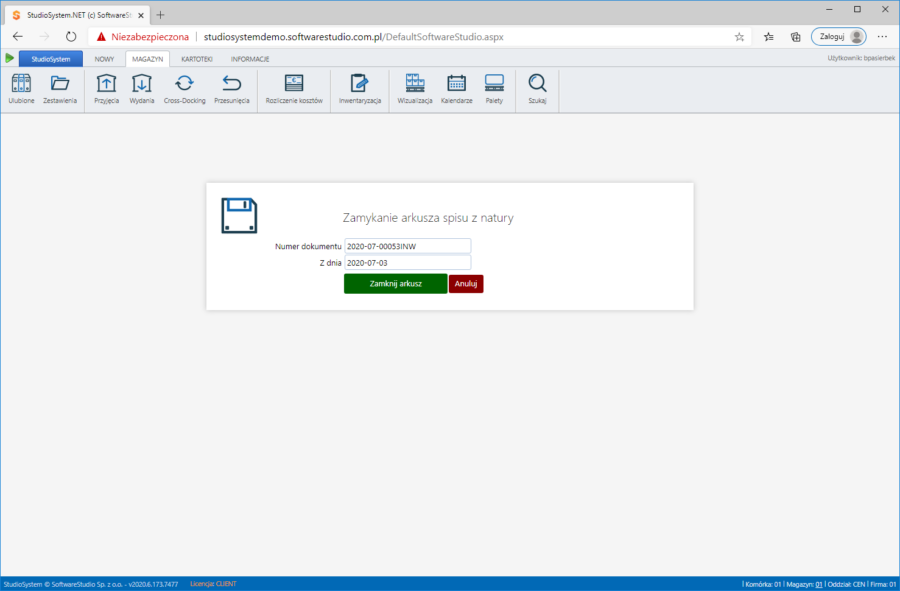This screenshot has width=900, height=591.
Task: Switch to the StudioSystem ribbon tab
Action: coord(51,59)
